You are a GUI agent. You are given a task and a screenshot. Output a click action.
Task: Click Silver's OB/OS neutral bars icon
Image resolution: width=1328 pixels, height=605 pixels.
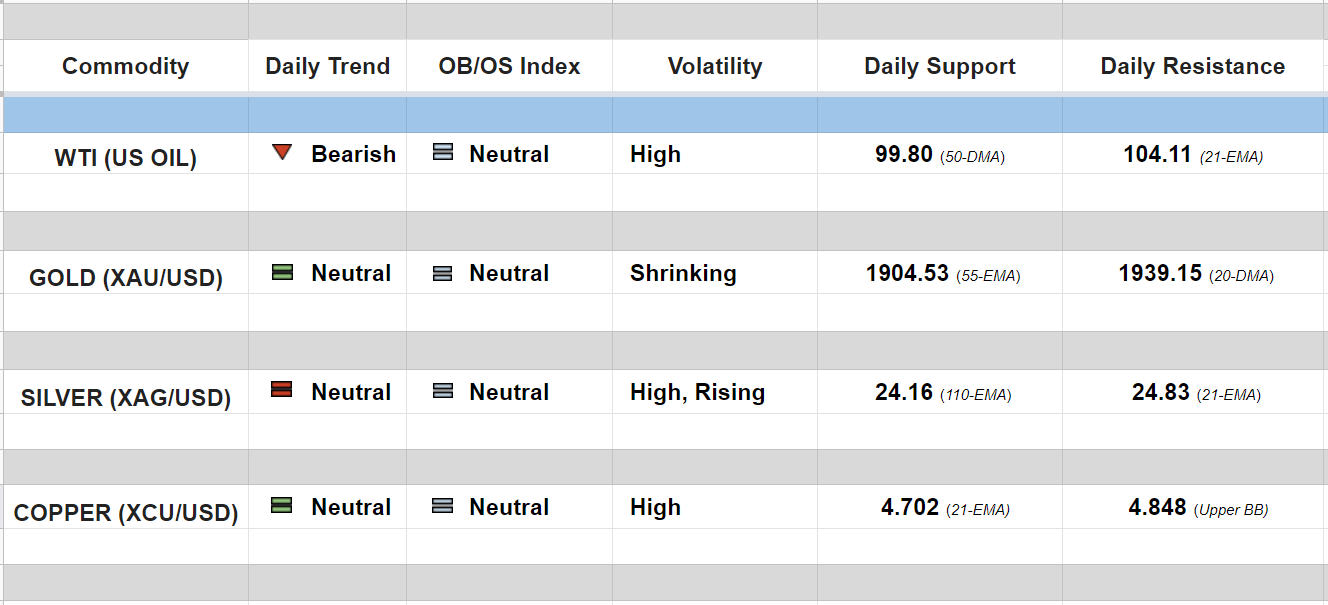(443, 392)
